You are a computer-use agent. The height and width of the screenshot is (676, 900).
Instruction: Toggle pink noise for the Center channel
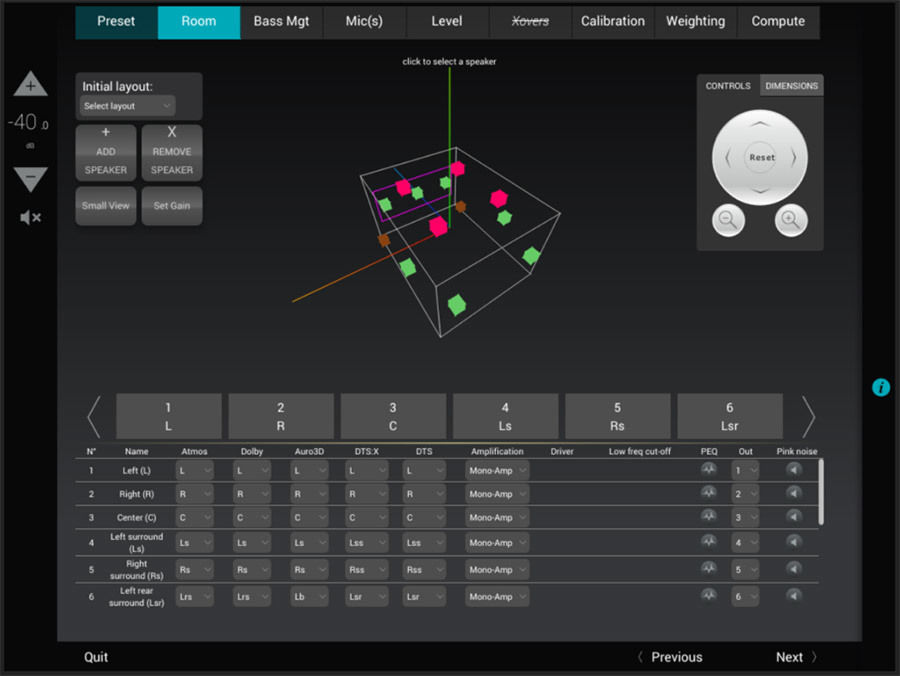click(x=794, y=517)
